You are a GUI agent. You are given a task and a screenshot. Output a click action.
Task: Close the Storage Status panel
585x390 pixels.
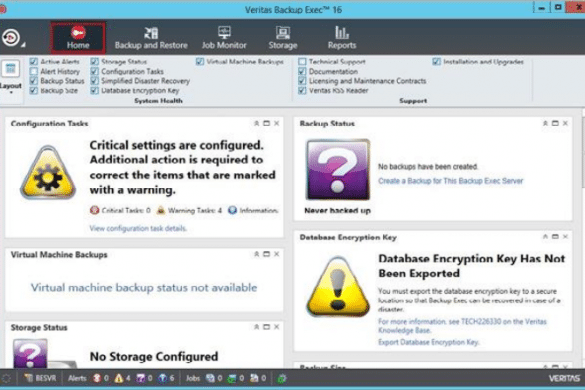pos(276,327)
